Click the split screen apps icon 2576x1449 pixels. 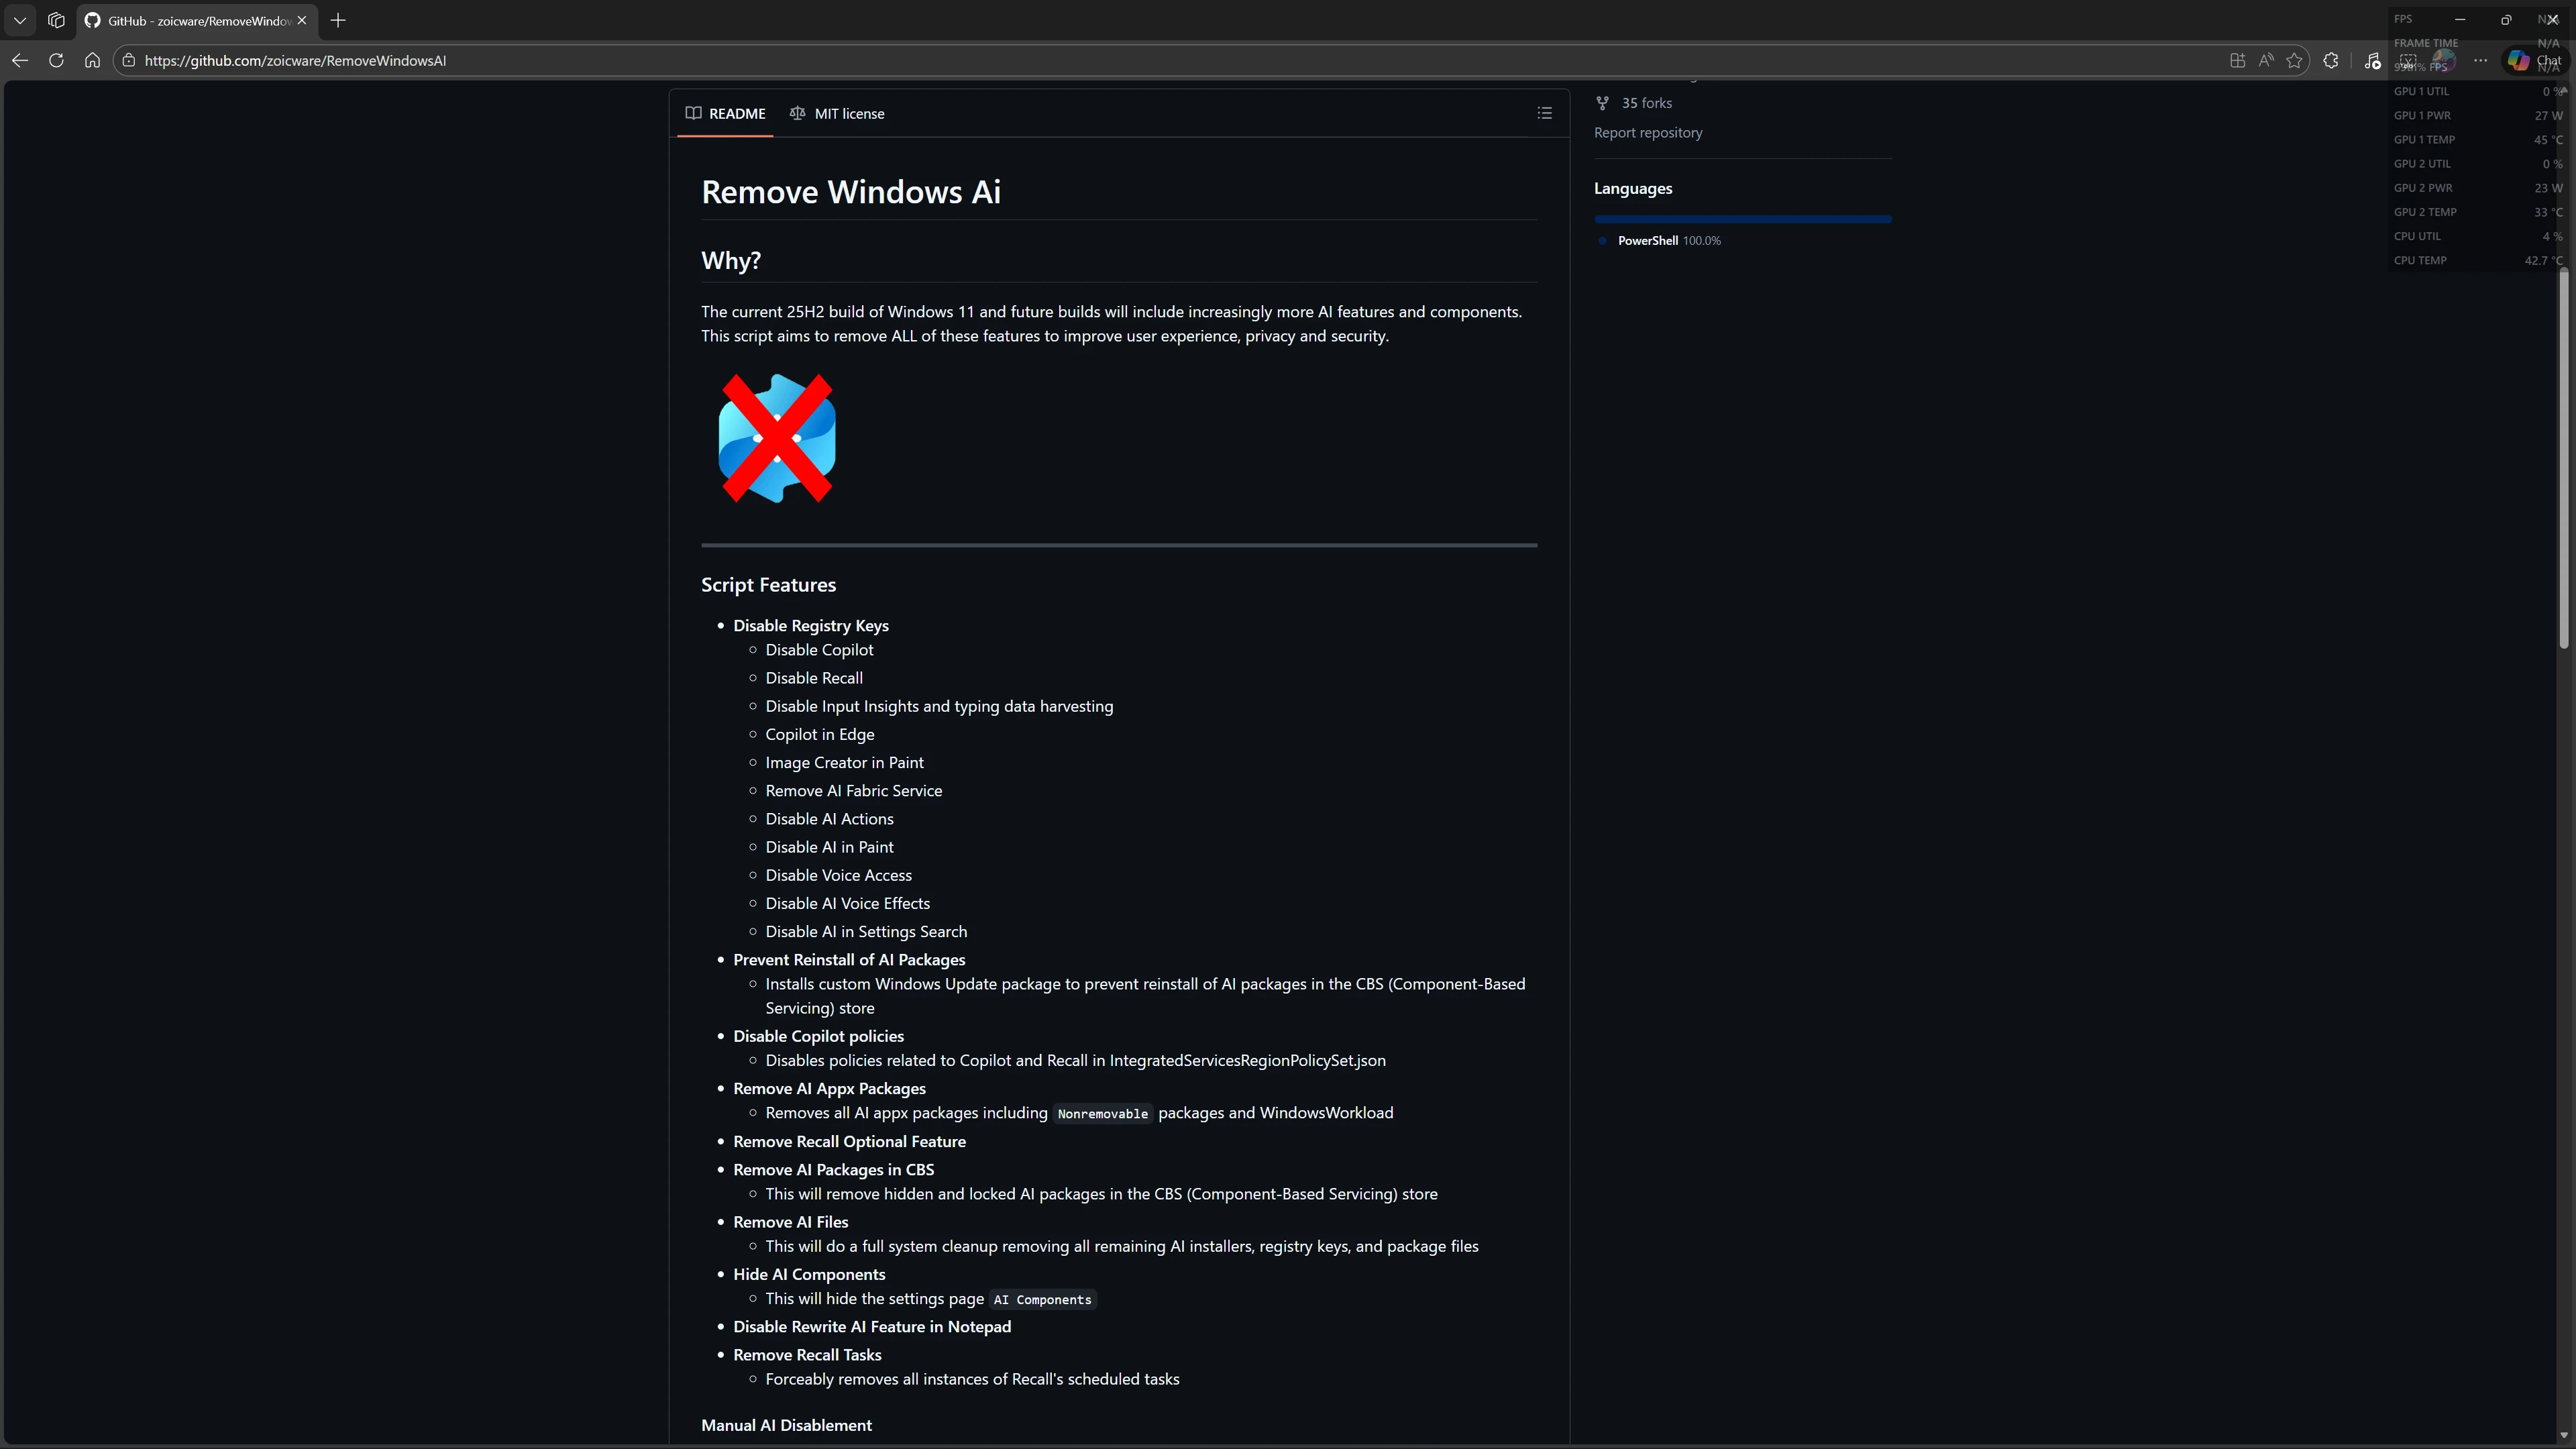click(x=2237, y=61)
